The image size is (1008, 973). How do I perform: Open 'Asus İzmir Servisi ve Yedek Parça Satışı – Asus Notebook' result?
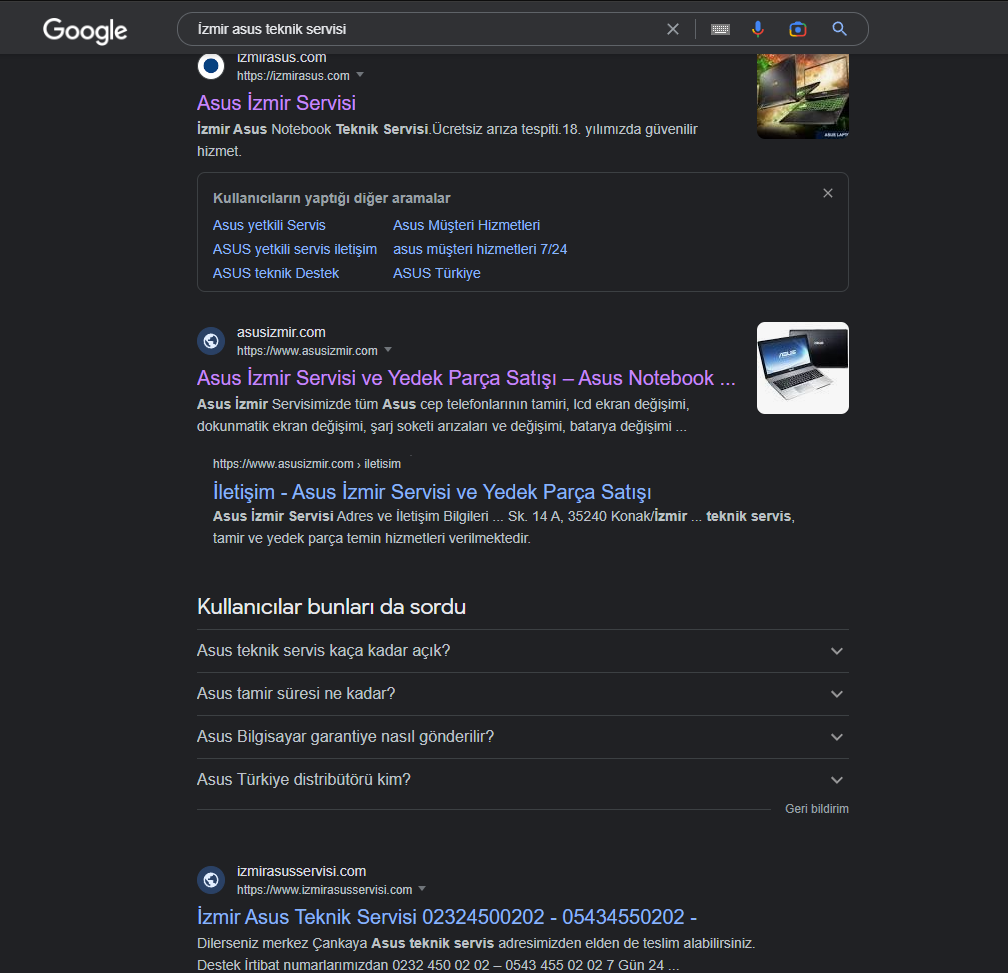(466, 378)
